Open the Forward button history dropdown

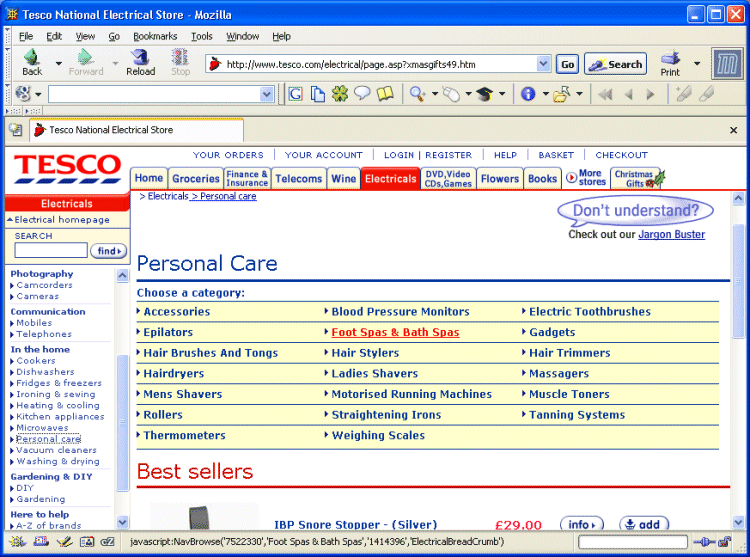pos(115,63)
